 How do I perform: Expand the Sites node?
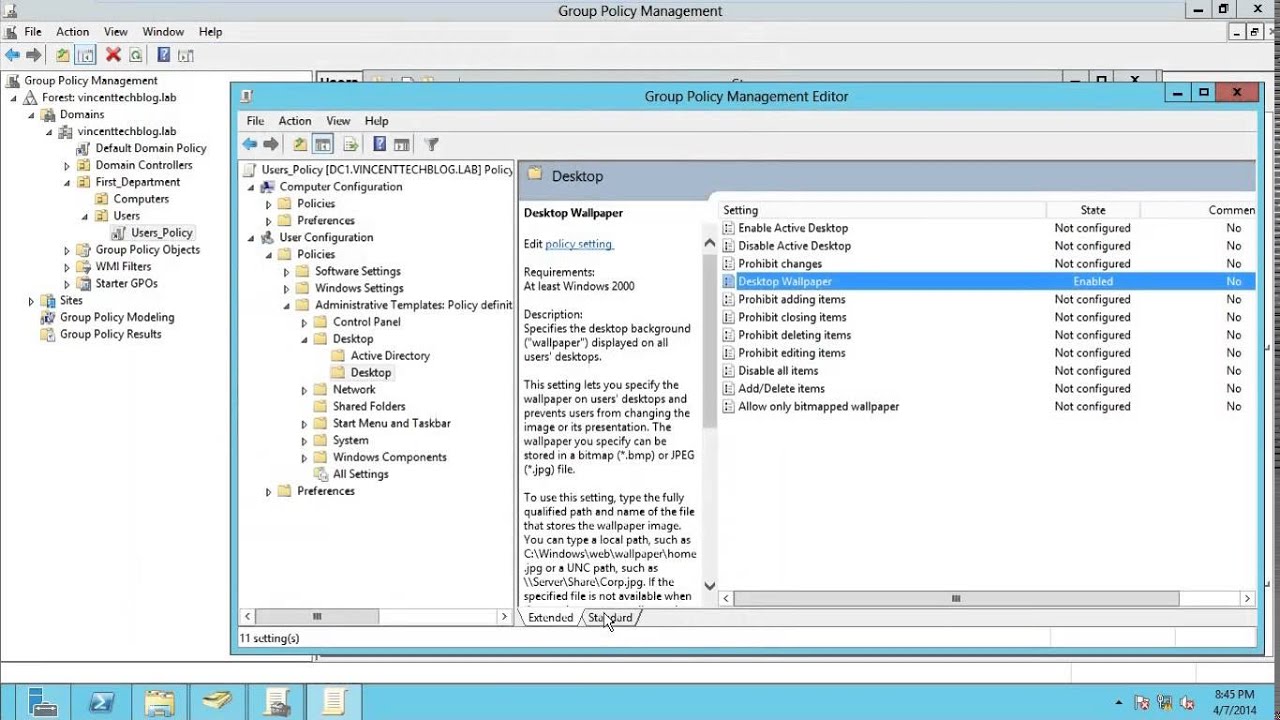(31, 301)
